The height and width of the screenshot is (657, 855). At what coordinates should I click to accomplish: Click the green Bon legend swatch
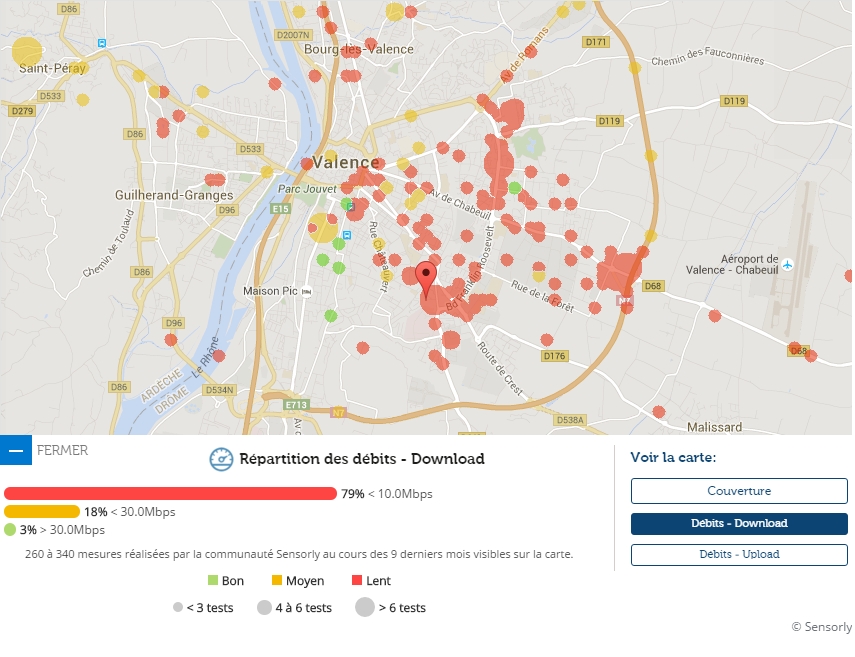(213, 580)
